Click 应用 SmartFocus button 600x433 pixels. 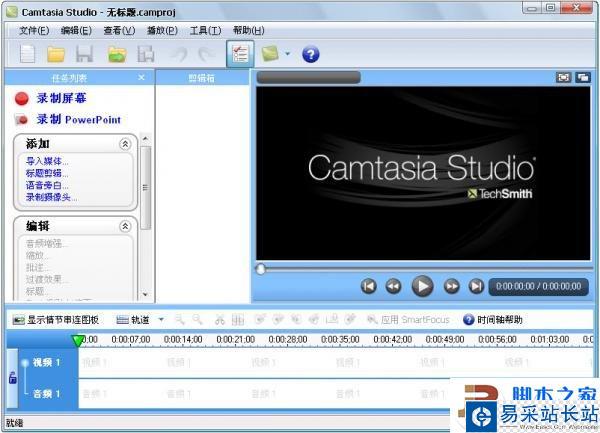408,320
